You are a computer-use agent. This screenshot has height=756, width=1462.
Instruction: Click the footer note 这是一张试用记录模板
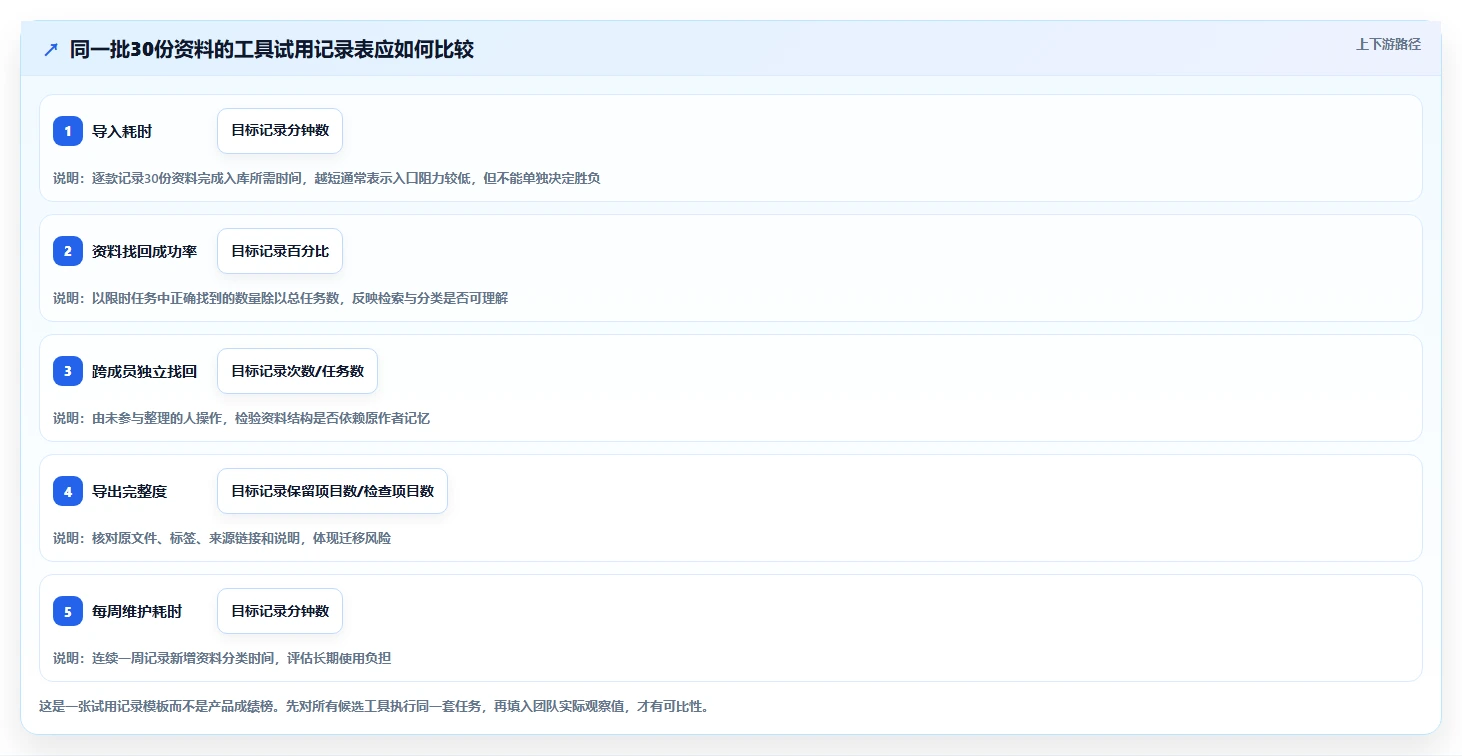click(x=374, y=706)
